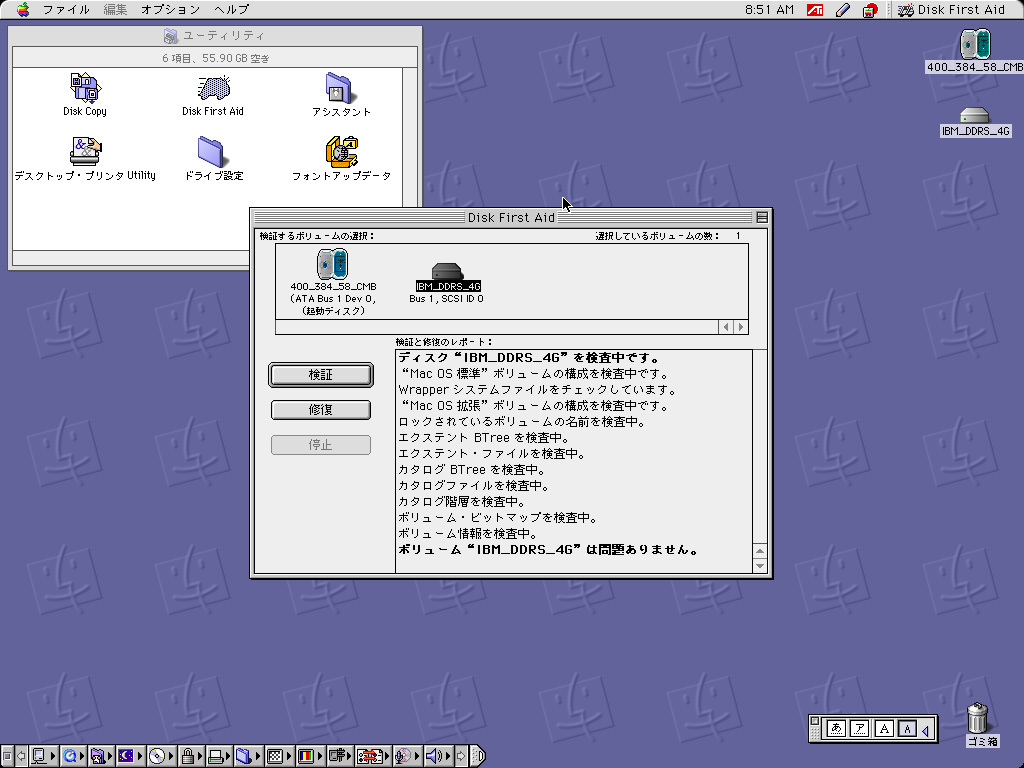The image size is (1024, 768).
Task: Click the ユーティリティ window title bar
Action: pos(215,36)
